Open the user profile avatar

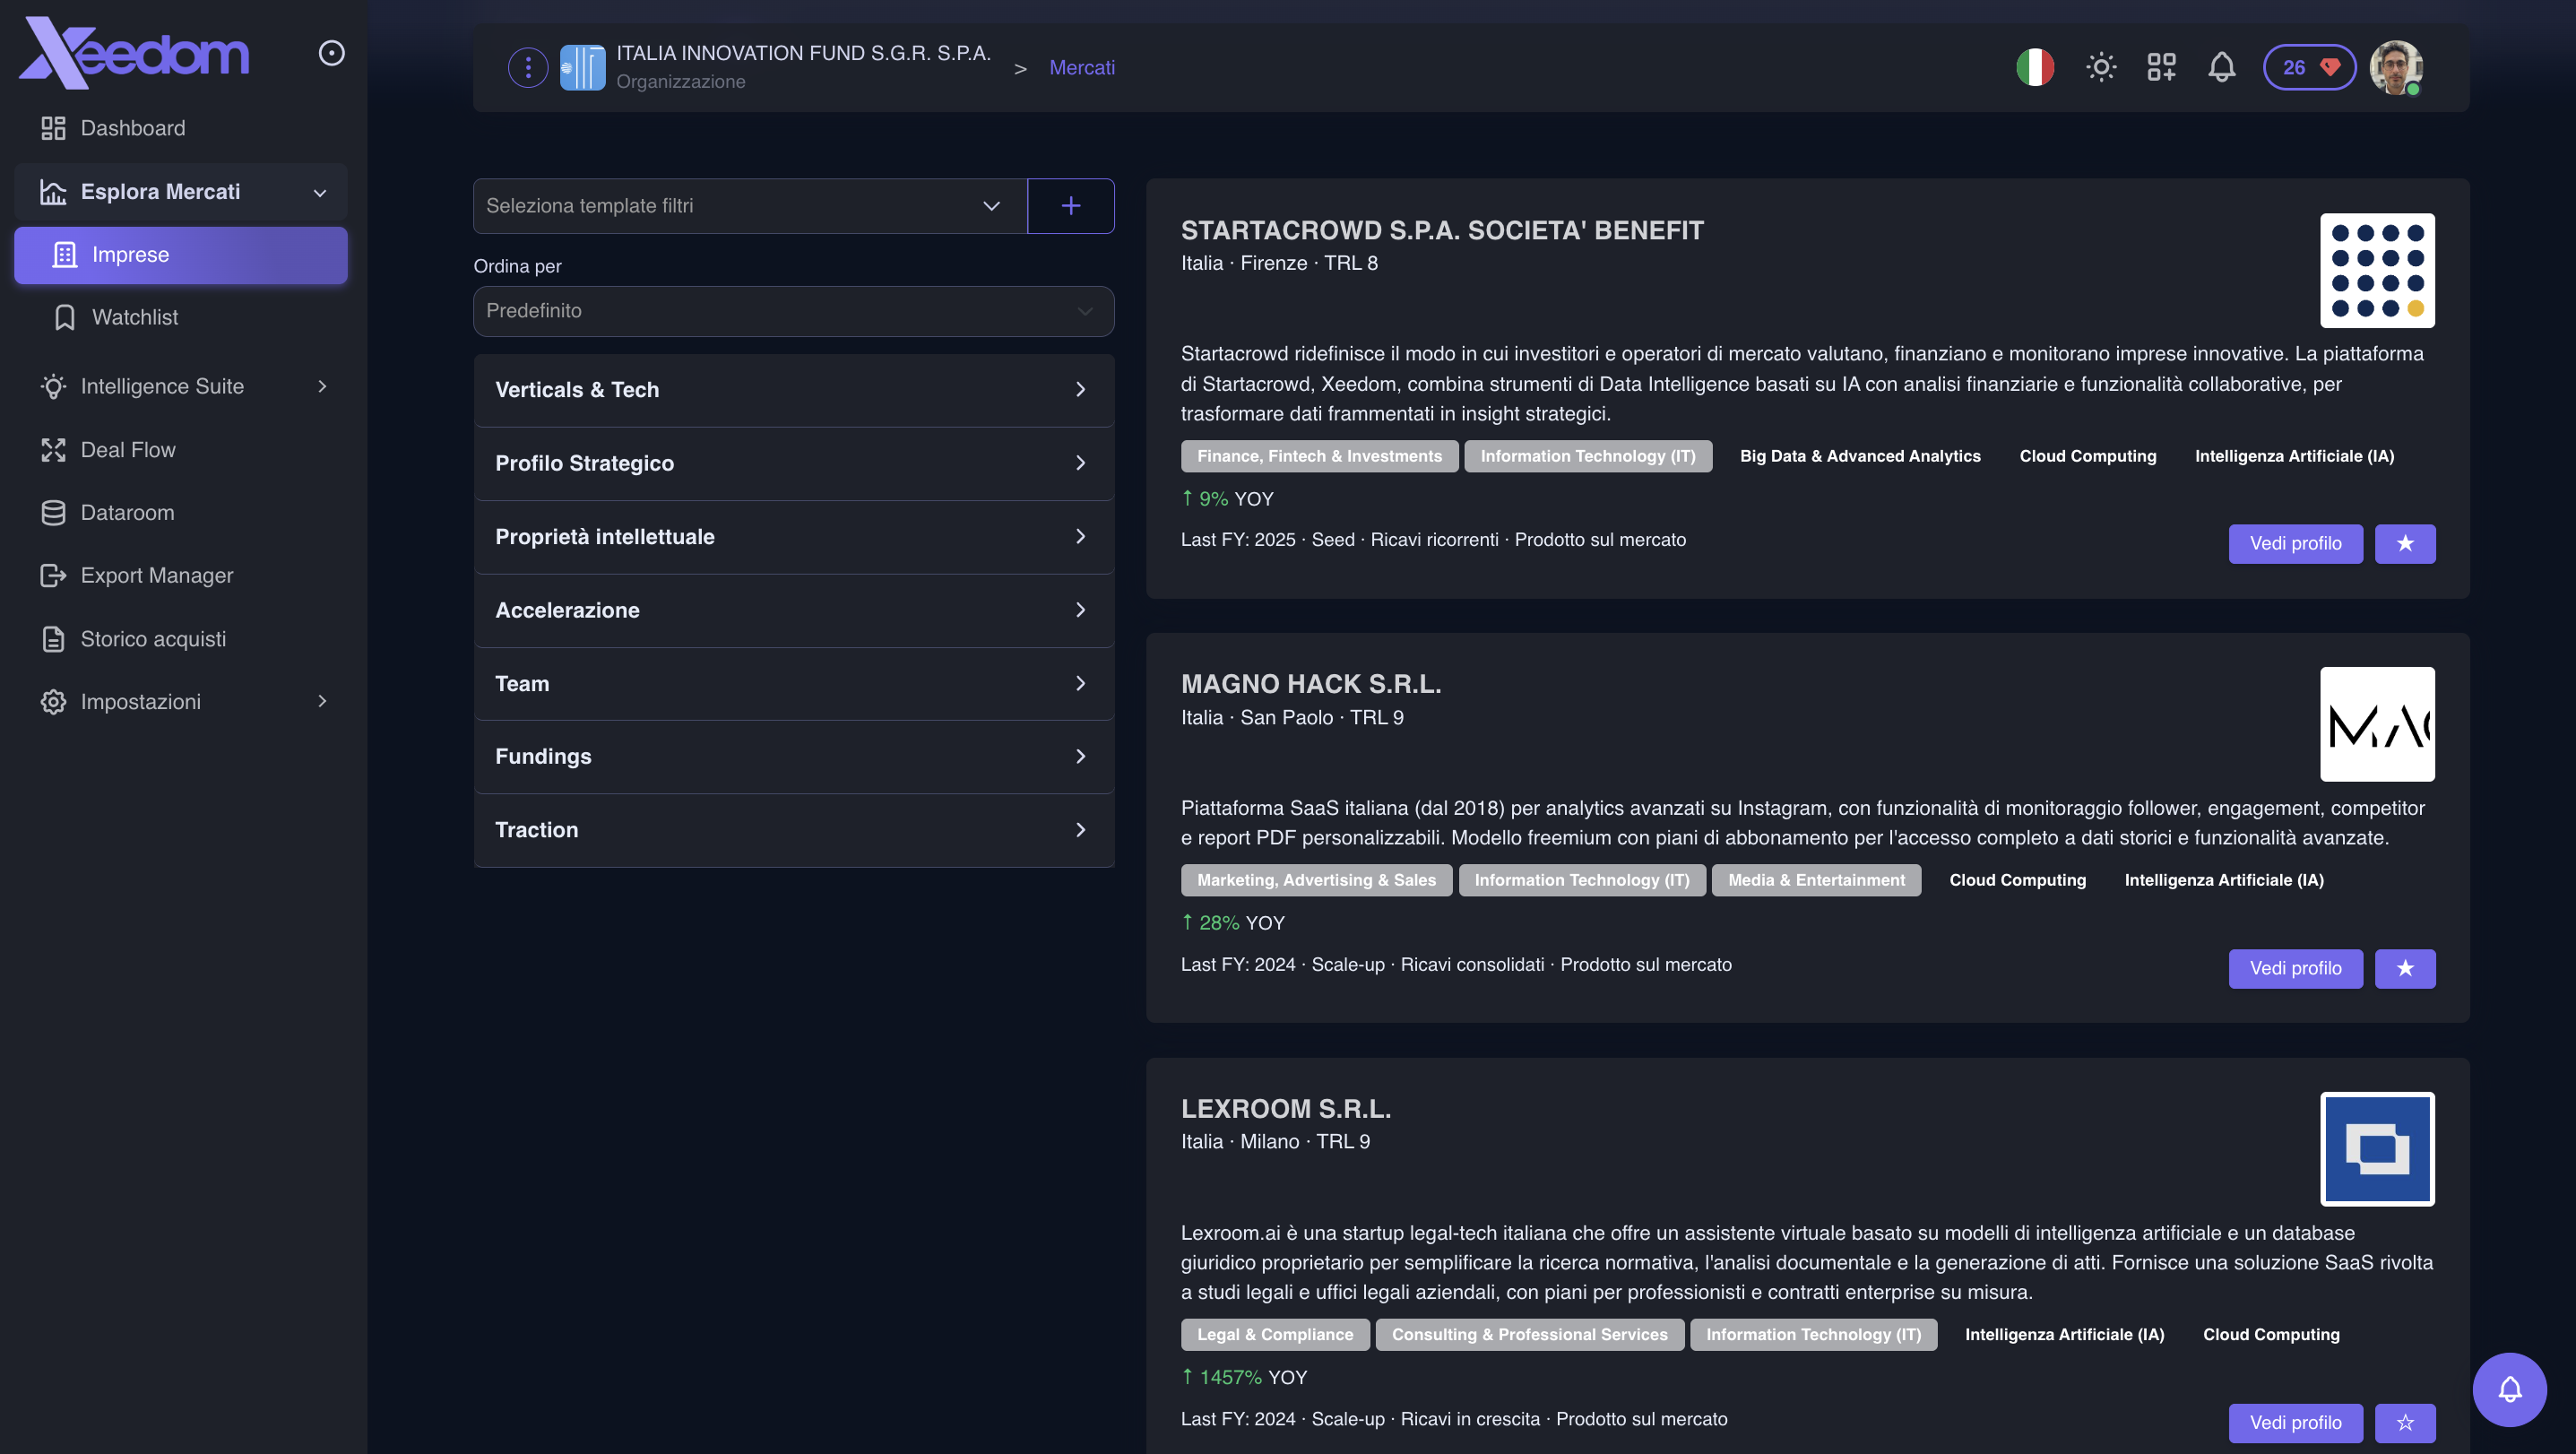tap(2395, 67)
